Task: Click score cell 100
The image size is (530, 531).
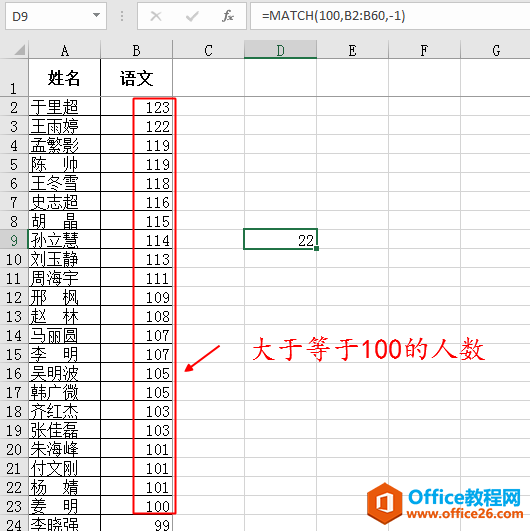Action: click(x=136, y=506)
